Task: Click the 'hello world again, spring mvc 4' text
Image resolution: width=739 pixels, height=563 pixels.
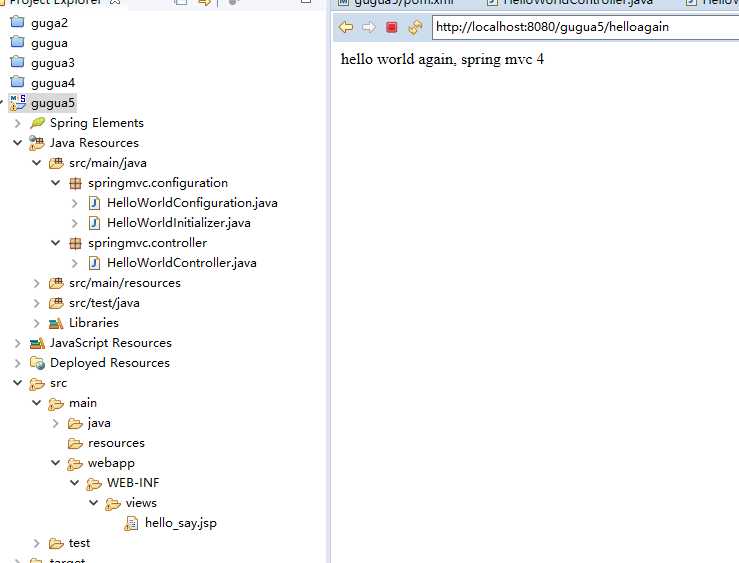Action: pos(442,59)
